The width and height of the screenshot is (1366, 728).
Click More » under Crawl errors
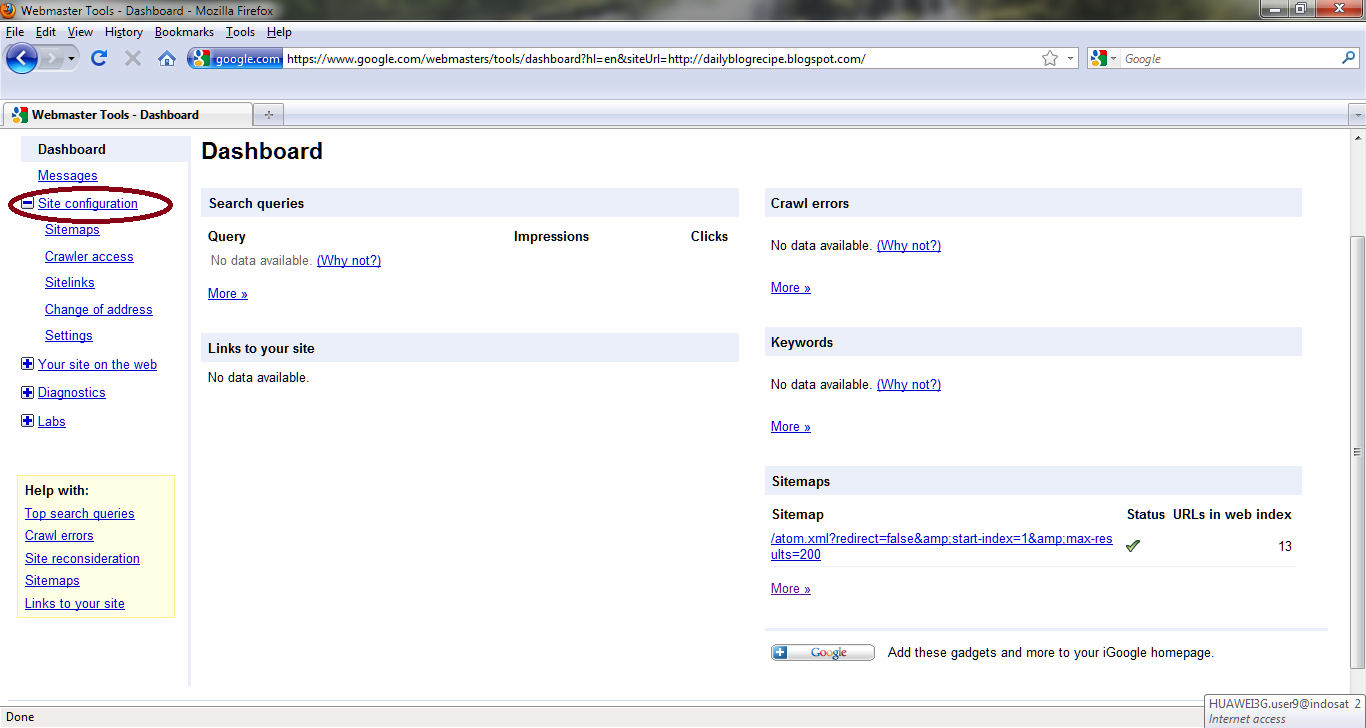(x=791, y=288)
